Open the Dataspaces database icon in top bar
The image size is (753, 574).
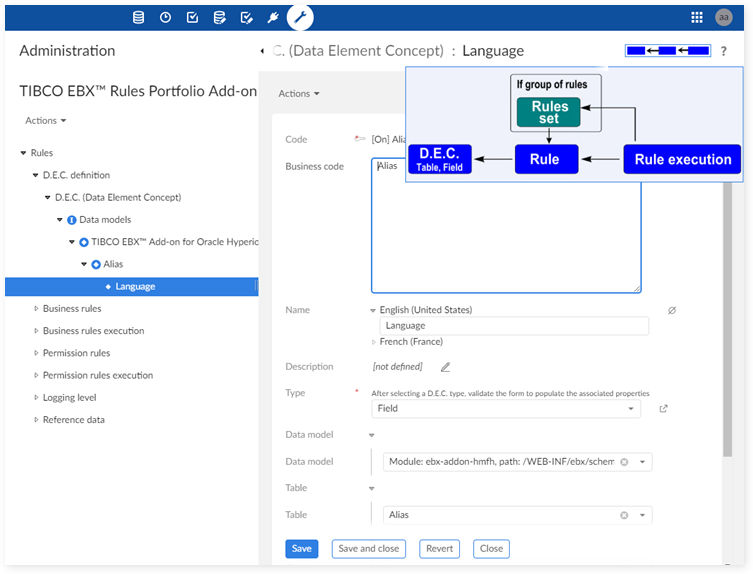138,18
